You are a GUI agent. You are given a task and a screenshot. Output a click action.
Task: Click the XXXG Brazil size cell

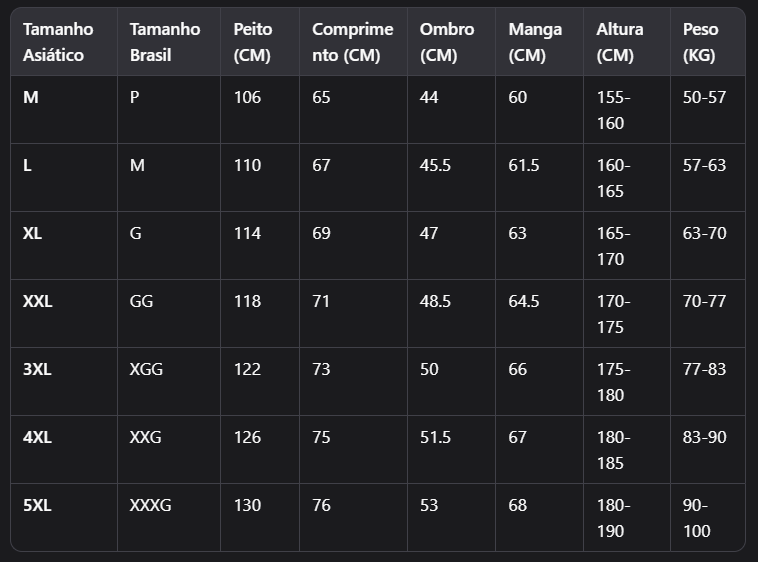[x=150, y=505]
